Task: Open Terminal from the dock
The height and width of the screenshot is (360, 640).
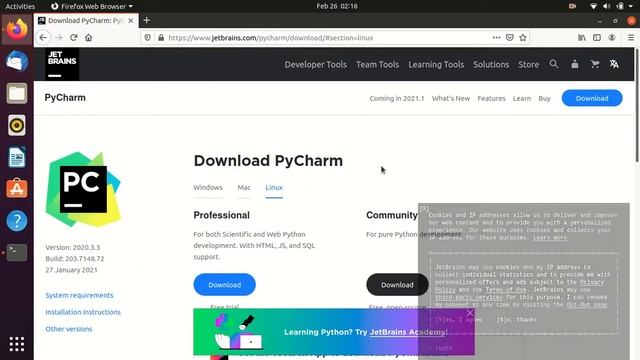Action: 17,252
